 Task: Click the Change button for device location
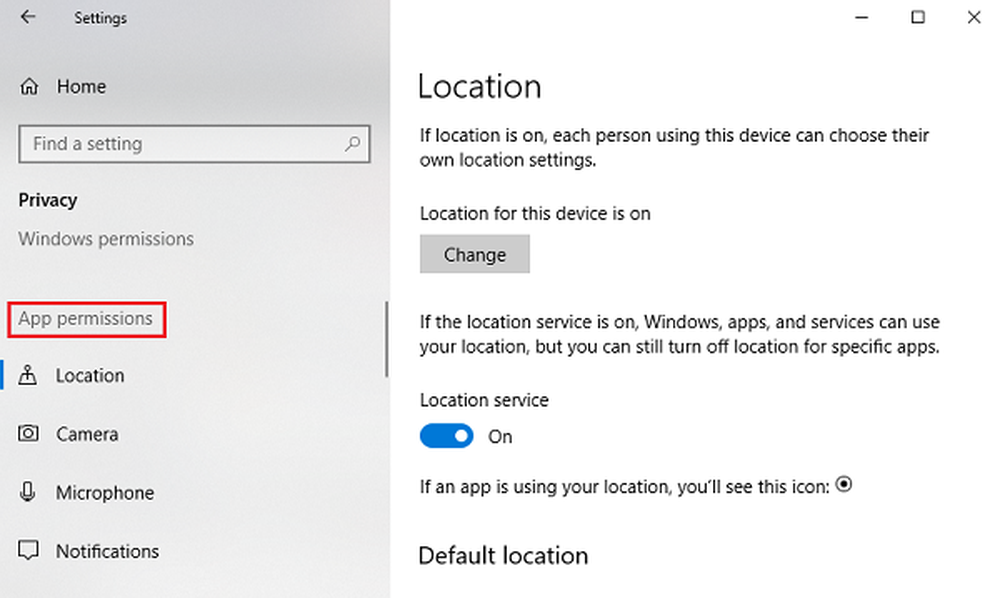click(x=474, y=254)
